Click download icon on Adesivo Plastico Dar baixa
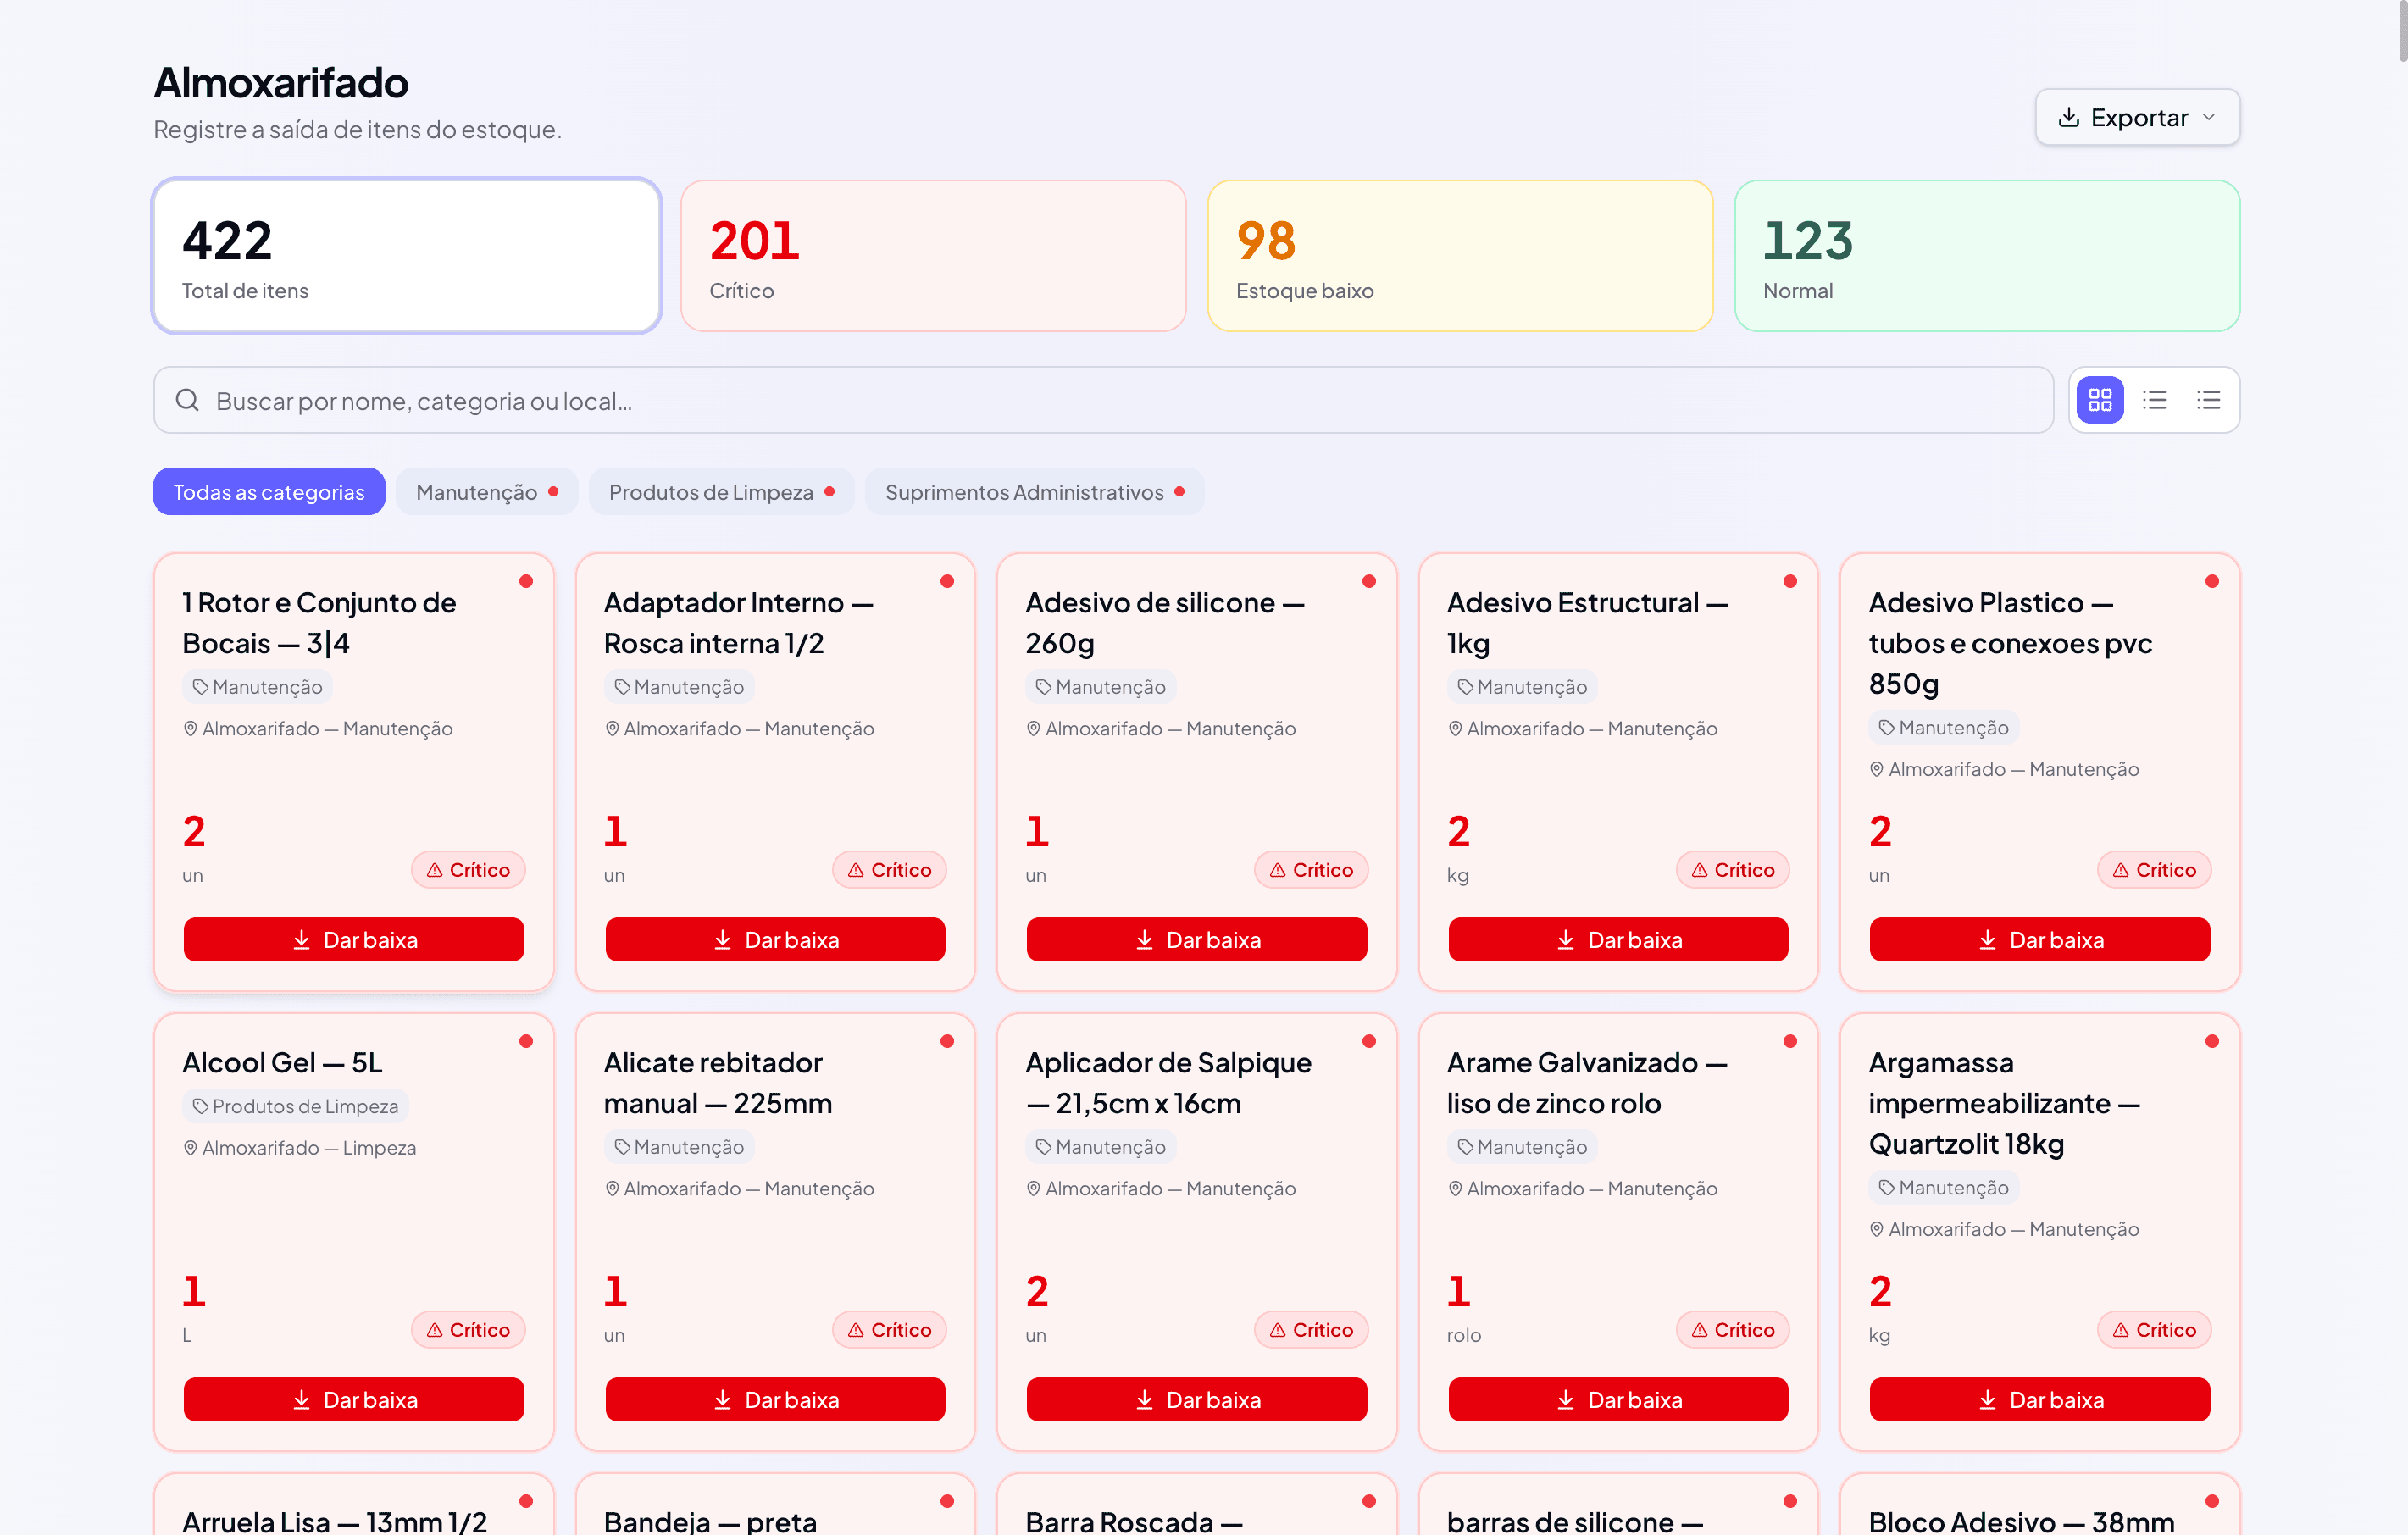Viewport: 2408px width, 1535px height. (x=1988, y=940)
